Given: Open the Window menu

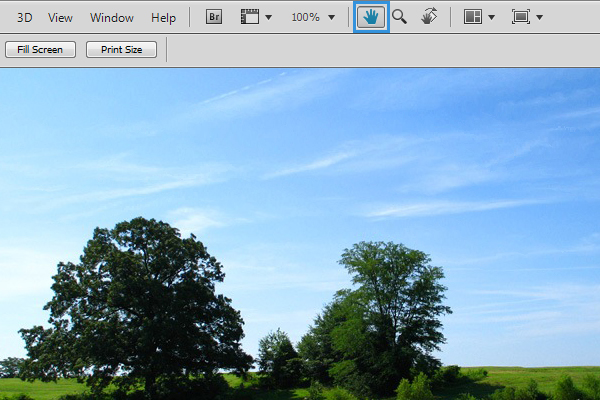Looking at the screenshot, I should (x=112, y=18).
